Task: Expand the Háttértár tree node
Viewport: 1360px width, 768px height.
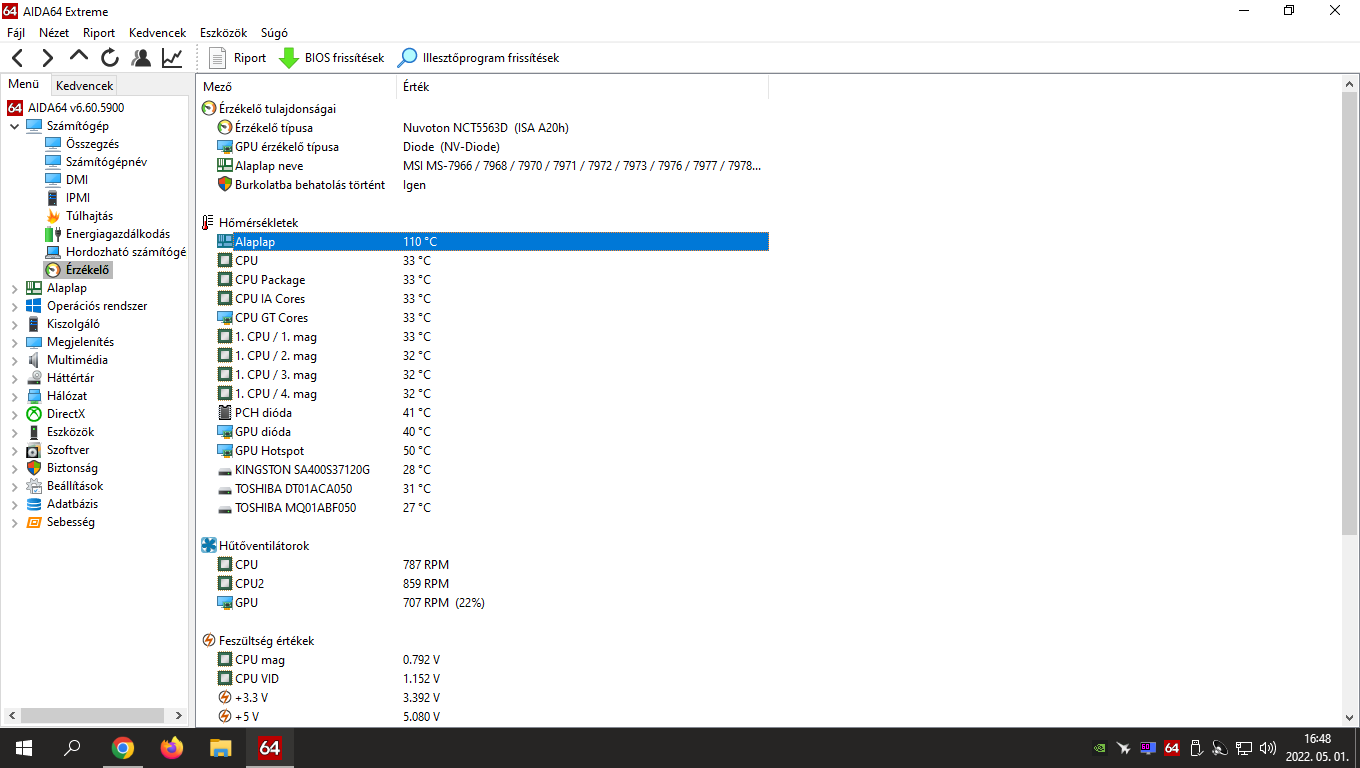Action: click(14, 378)
